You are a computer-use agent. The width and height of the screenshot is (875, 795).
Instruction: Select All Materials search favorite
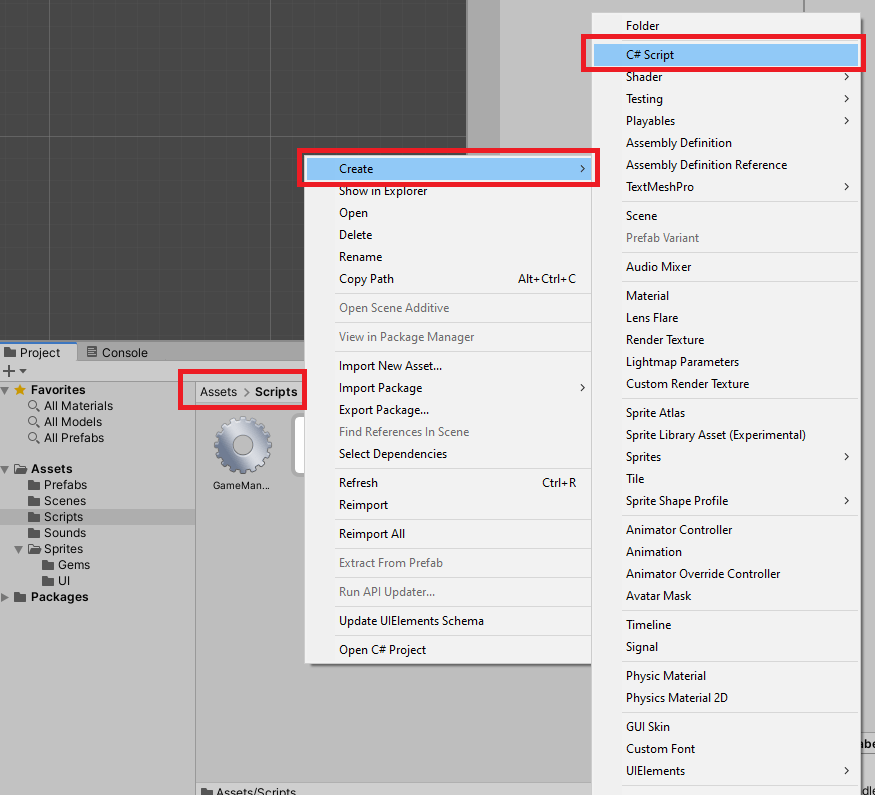(x=78, y=406)
